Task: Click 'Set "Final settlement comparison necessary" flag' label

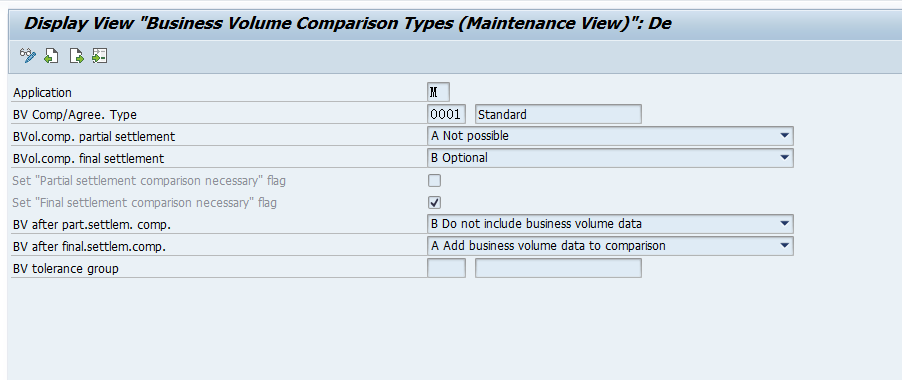Action: point(144,202)
